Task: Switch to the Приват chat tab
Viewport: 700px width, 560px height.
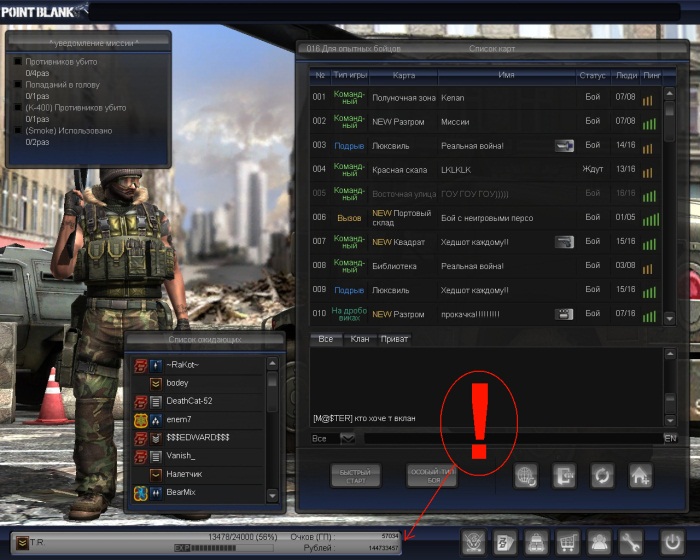Action: tap(394, 339)
